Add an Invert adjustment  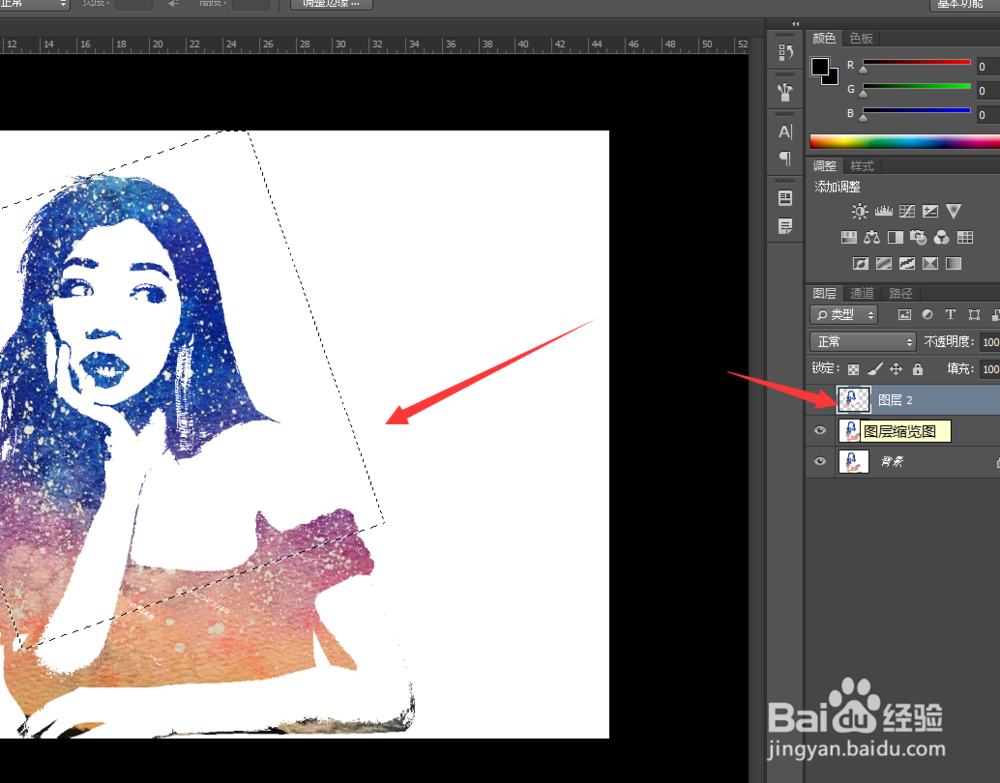(860, 263)
